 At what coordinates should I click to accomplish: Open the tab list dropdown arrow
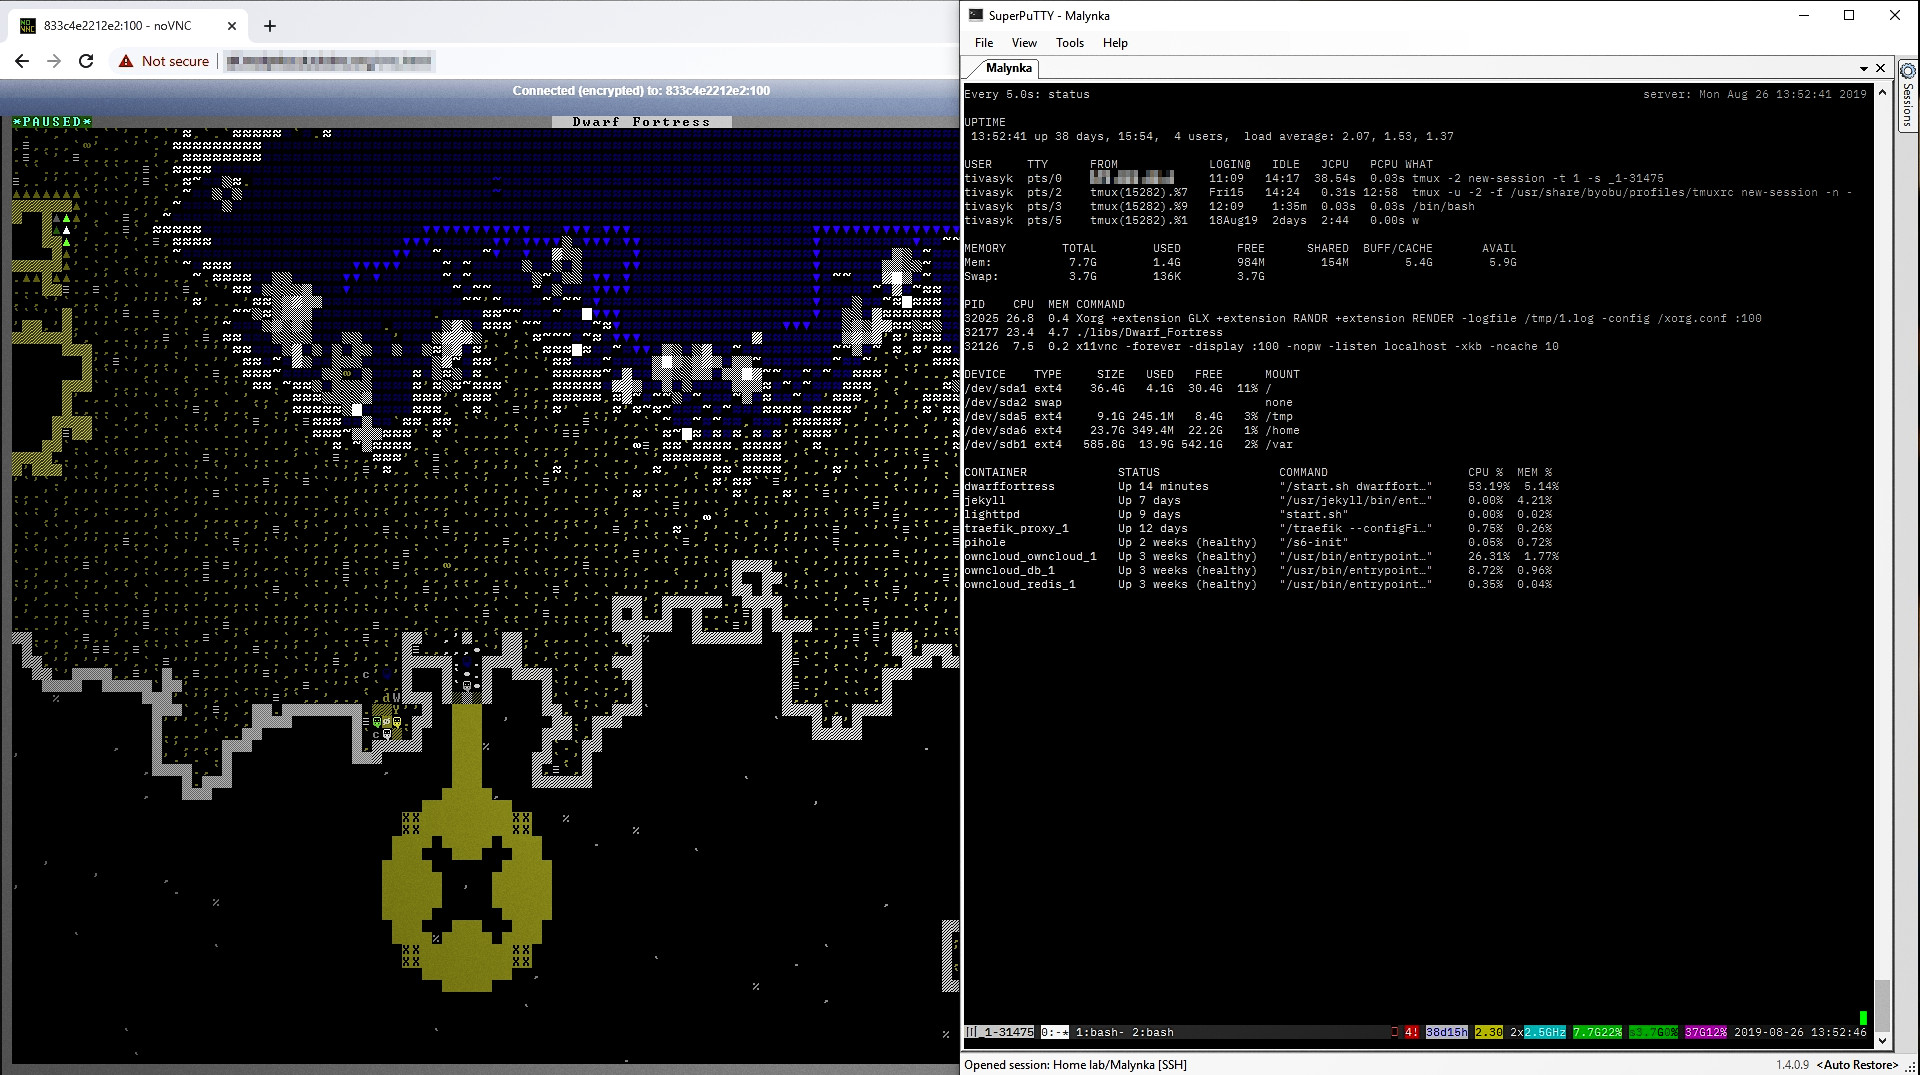click(x=1864, y=69)
